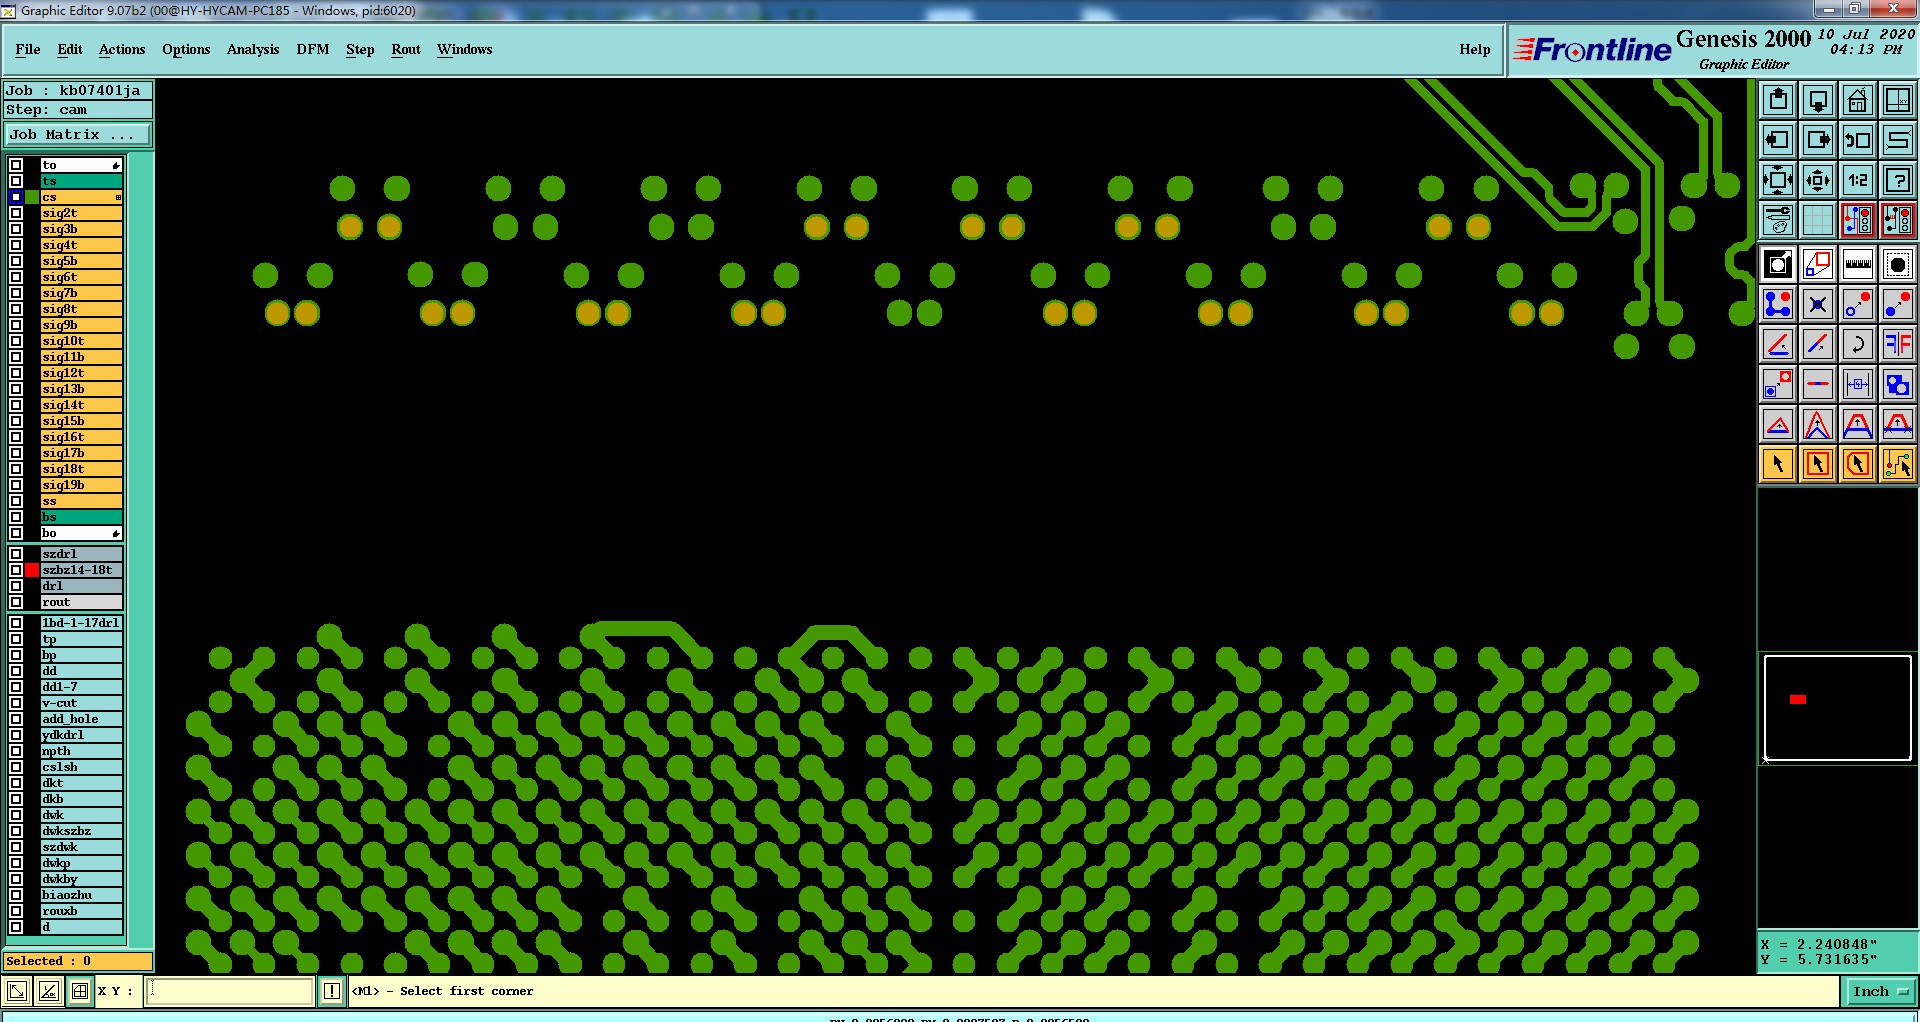1920x1022 pixels.
Task: Open the wrench graphic options icon
Action: (x=1778, y=220)
